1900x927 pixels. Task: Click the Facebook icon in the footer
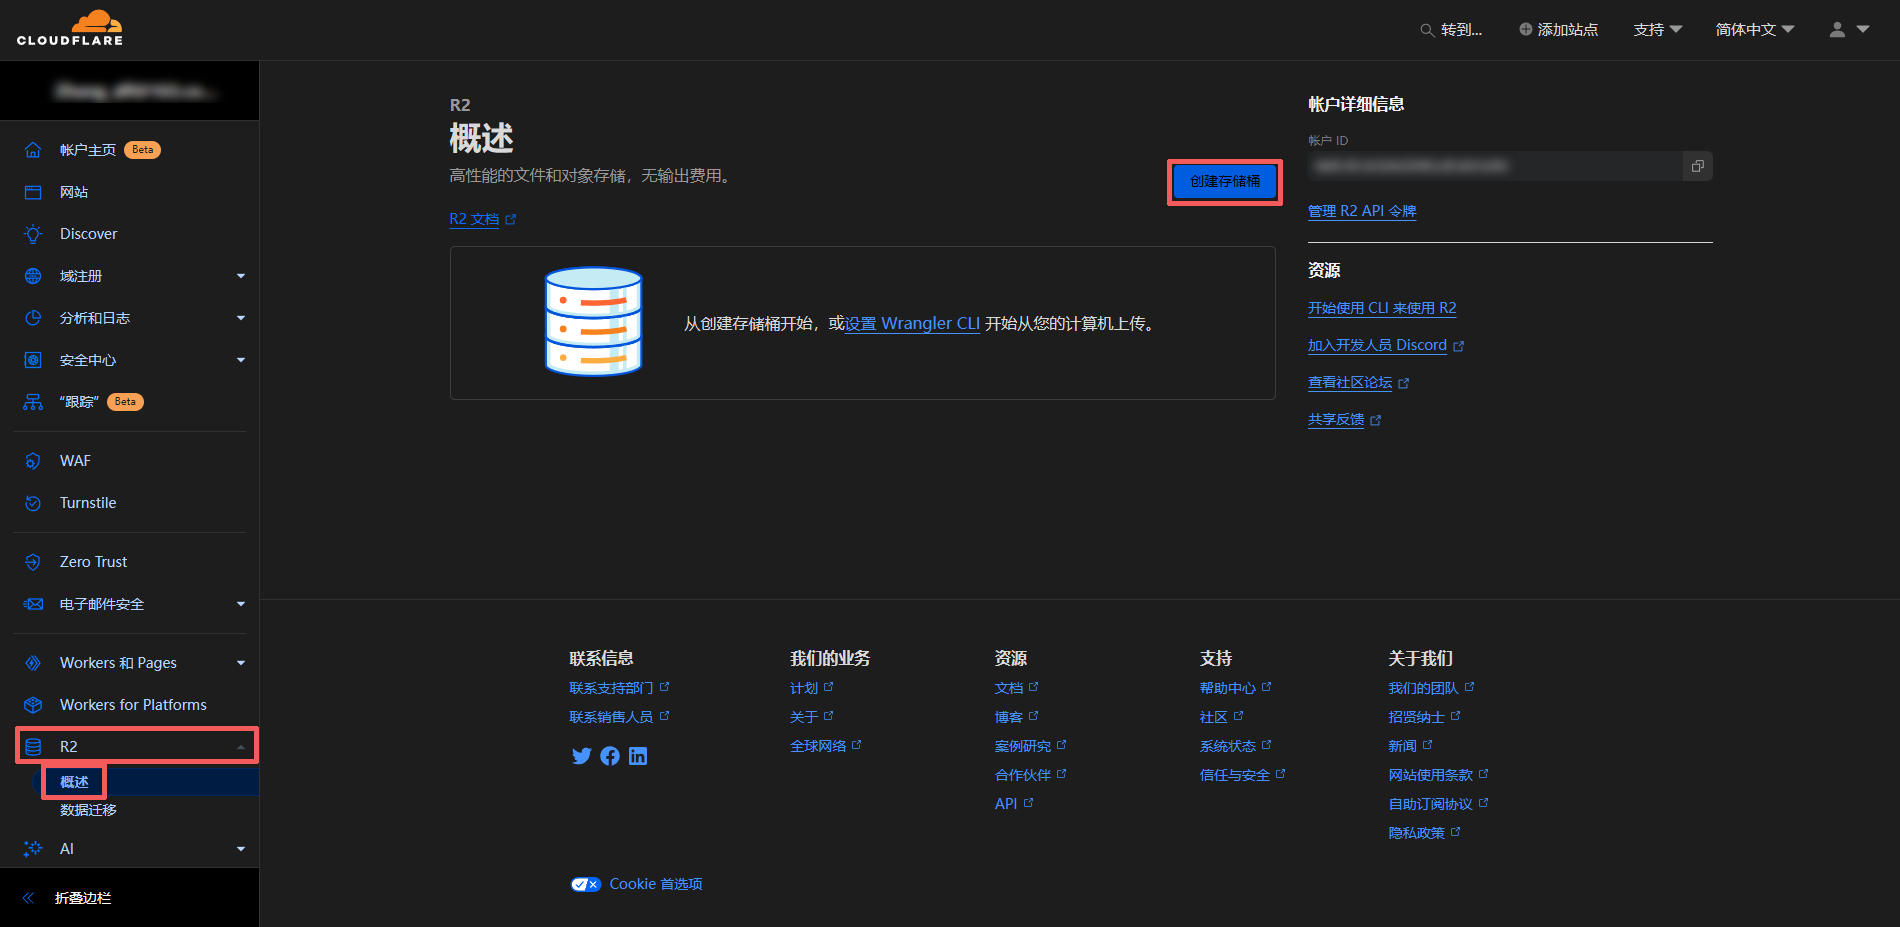click(610, 756)
